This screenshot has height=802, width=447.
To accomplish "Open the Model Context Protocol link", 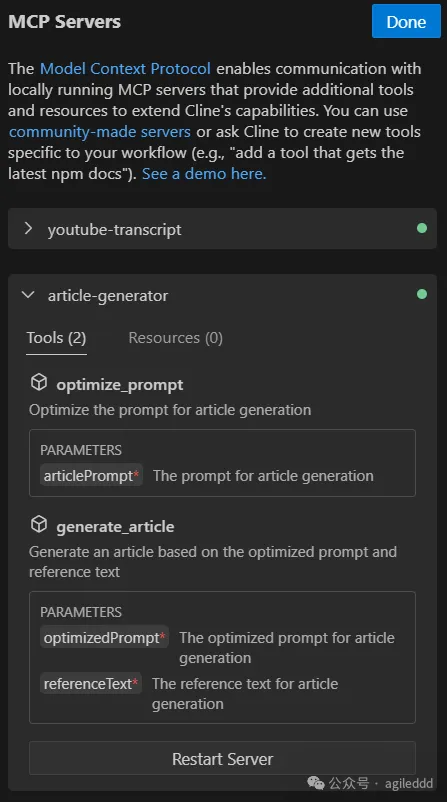I will 125,69.
